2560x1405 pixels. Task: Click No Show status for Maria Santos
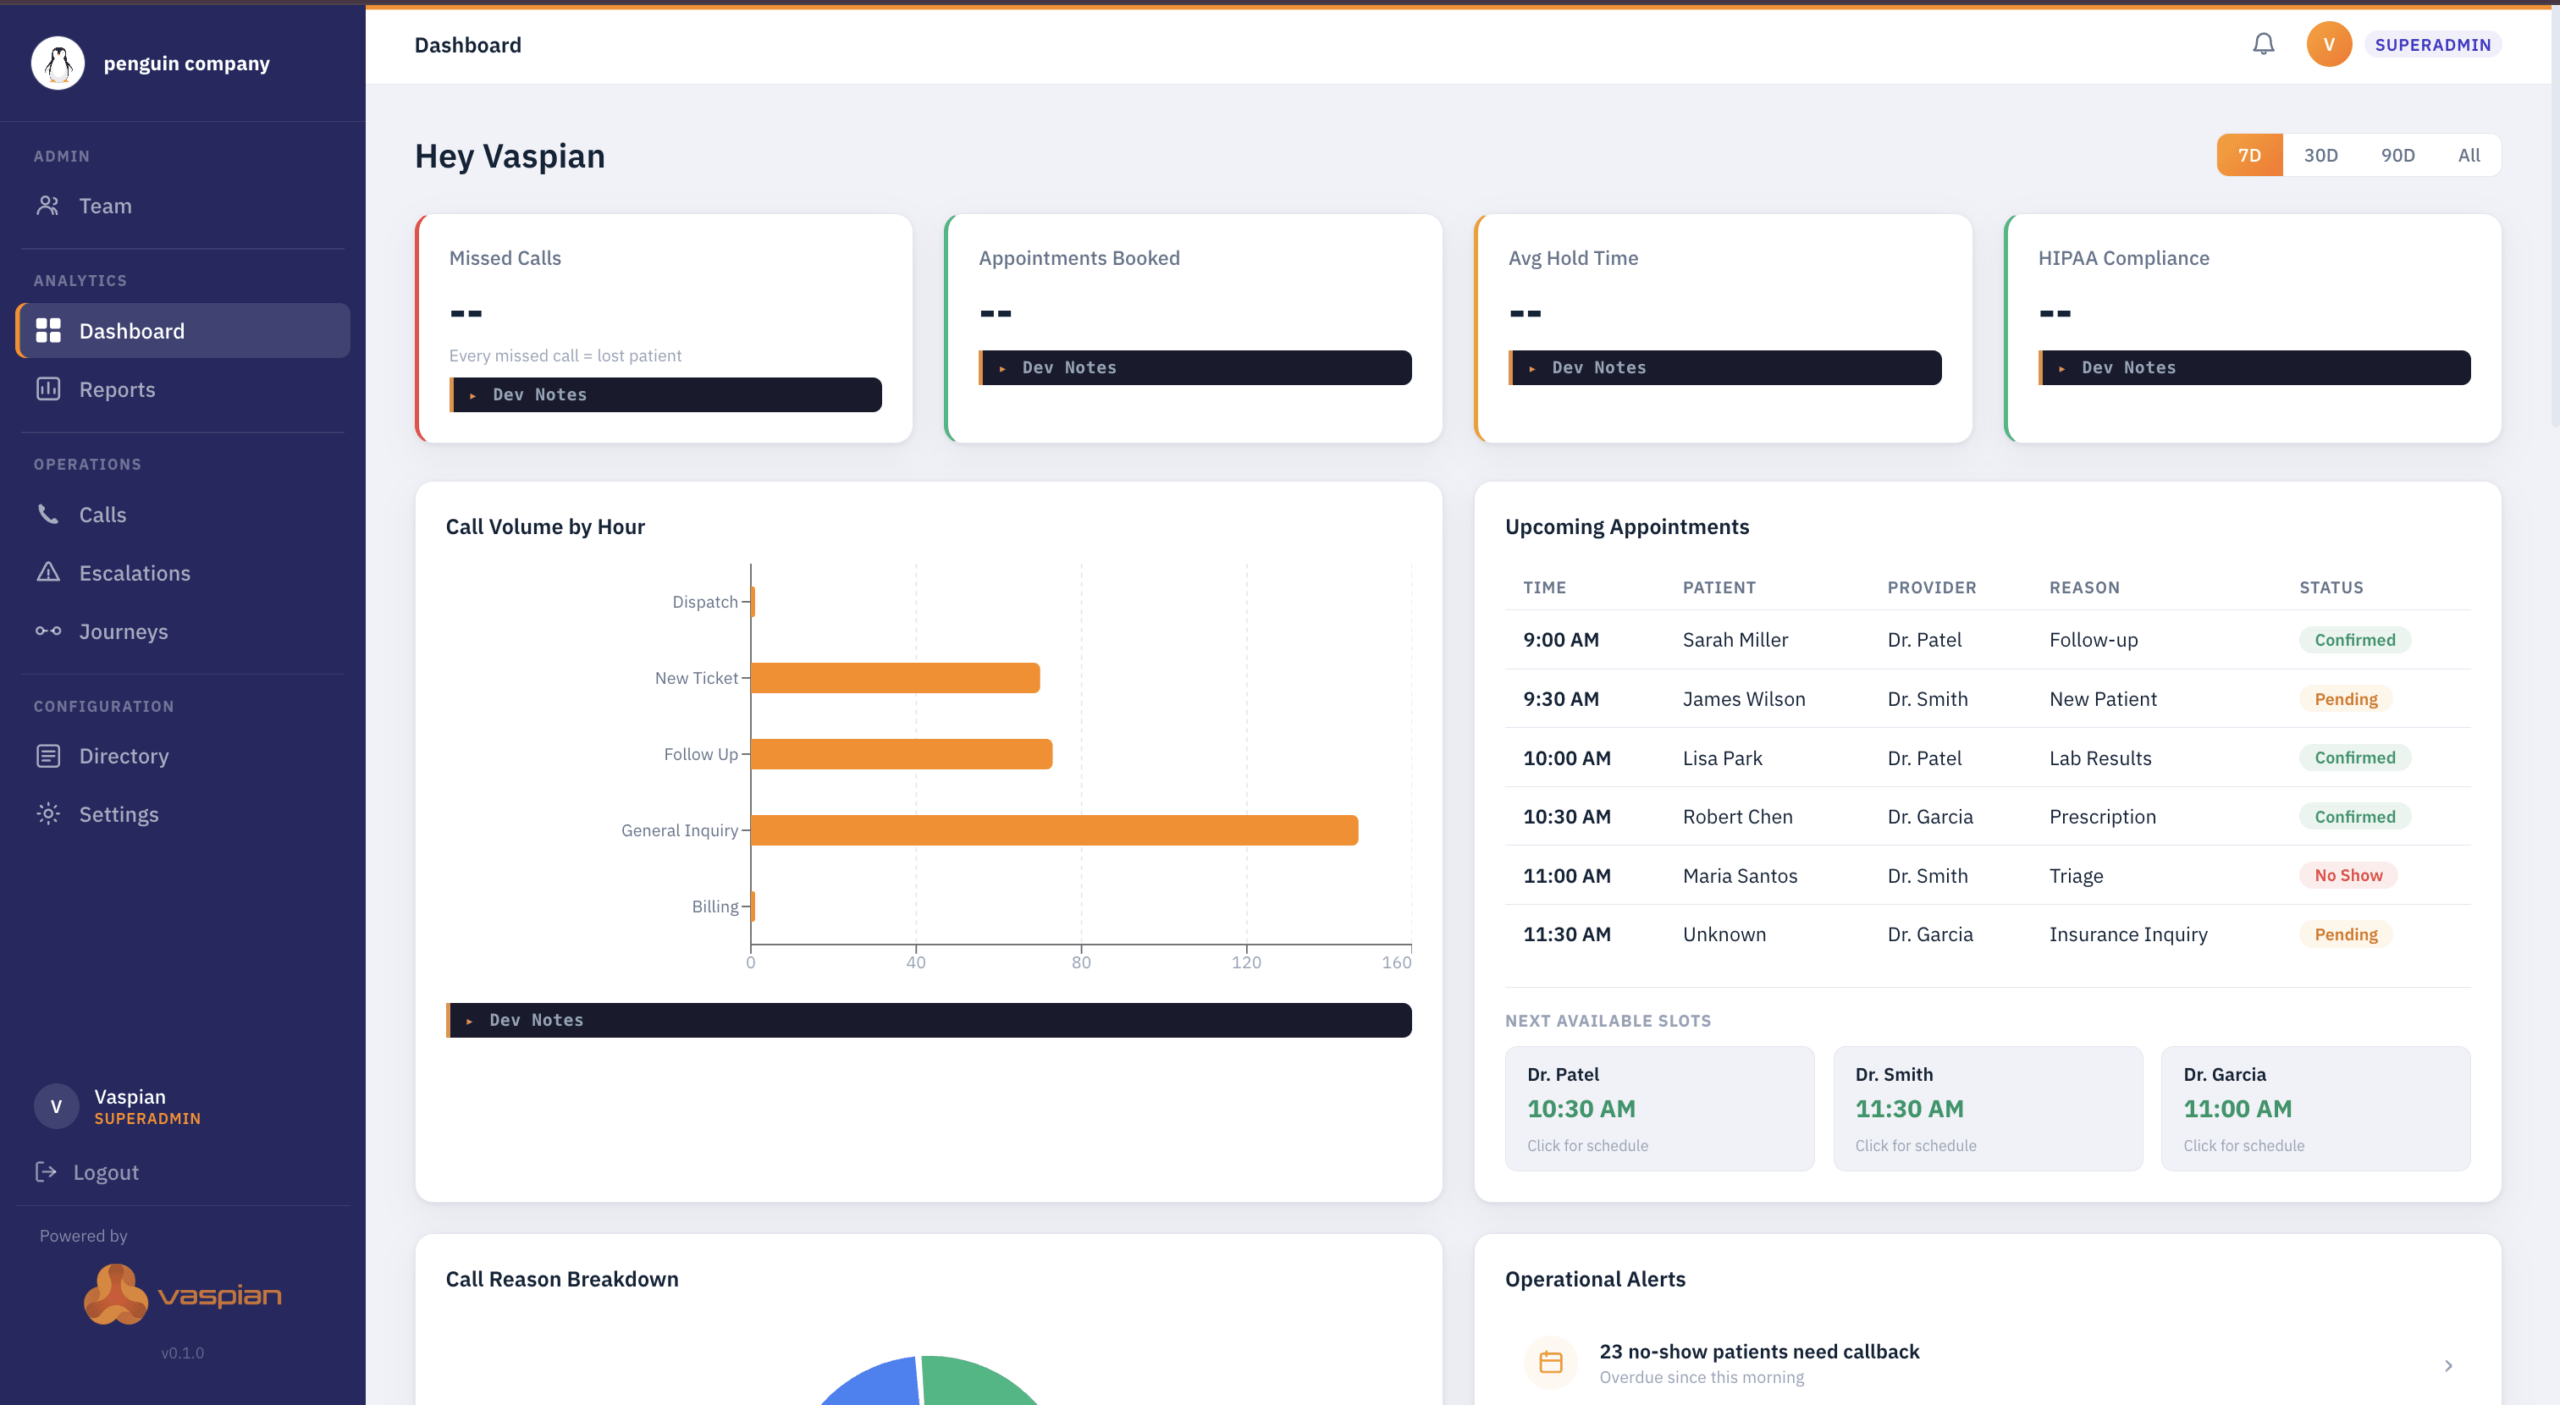(x=2348, y=876)
